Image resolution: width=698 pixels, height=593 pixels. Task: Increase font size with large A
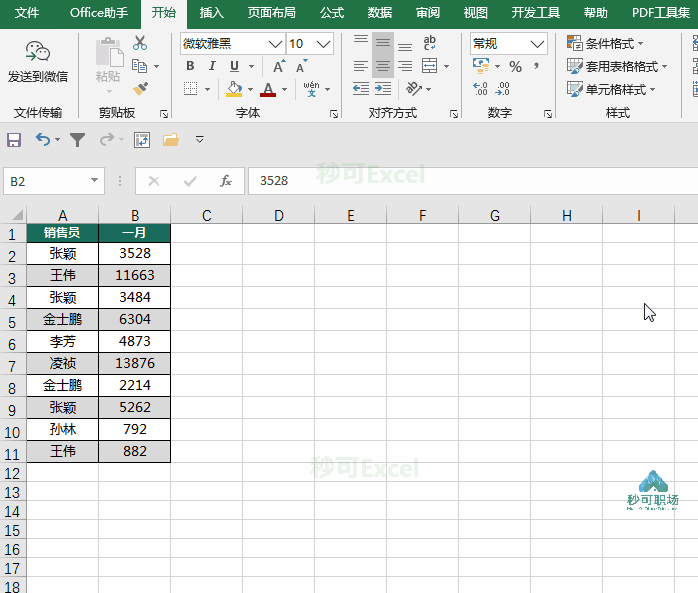click(280, 66)
